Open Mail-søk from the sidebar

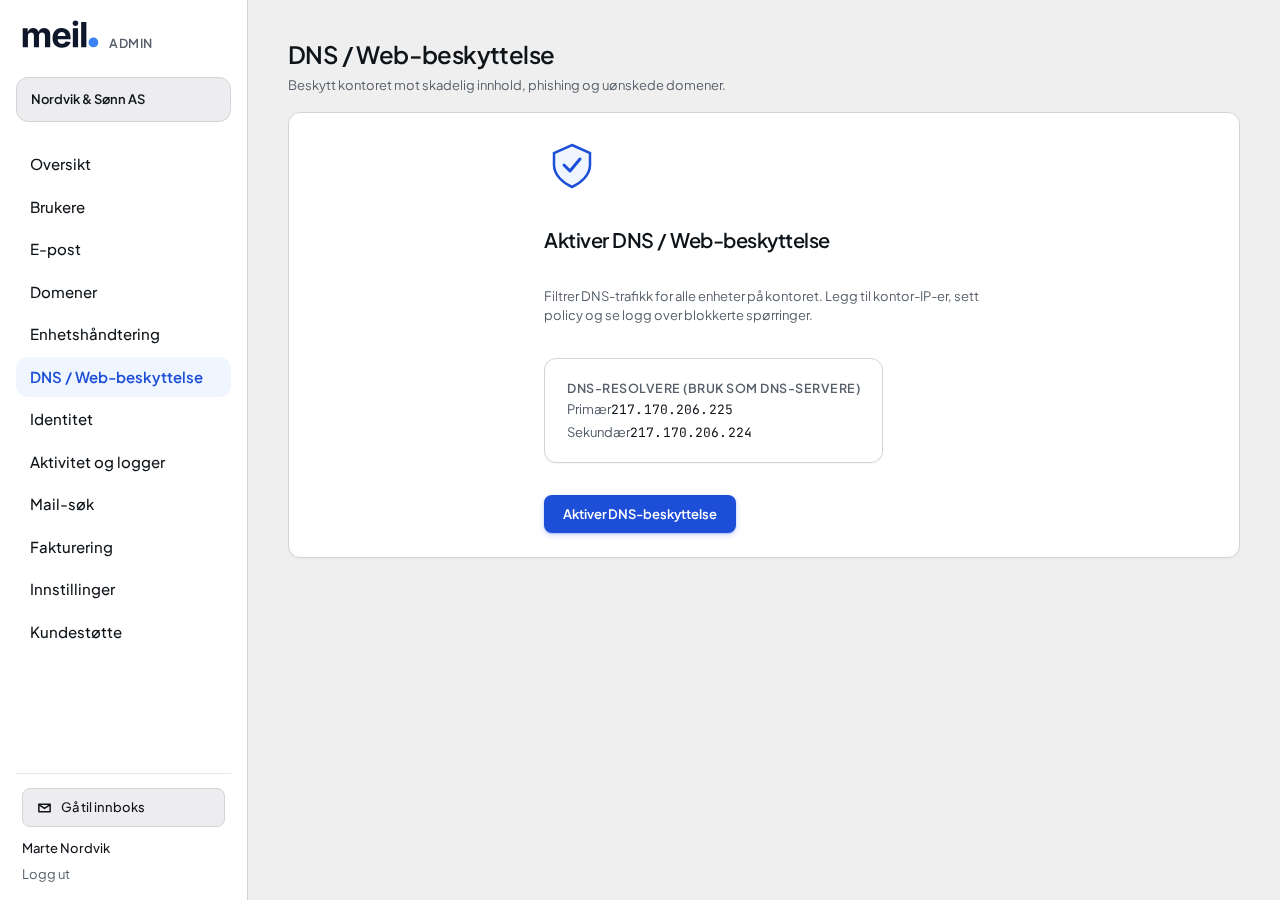point(123,505)
